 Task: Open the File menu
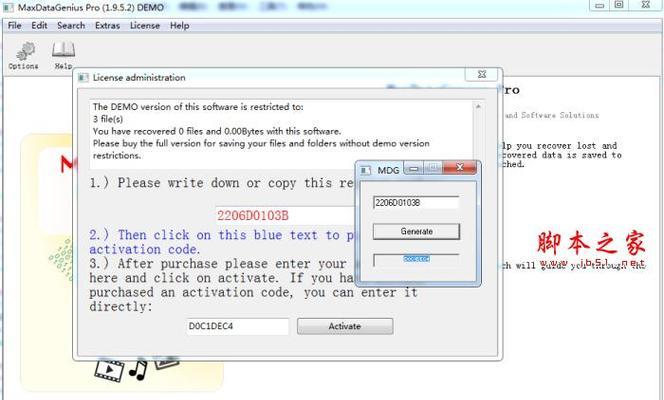tap(14, 25)
